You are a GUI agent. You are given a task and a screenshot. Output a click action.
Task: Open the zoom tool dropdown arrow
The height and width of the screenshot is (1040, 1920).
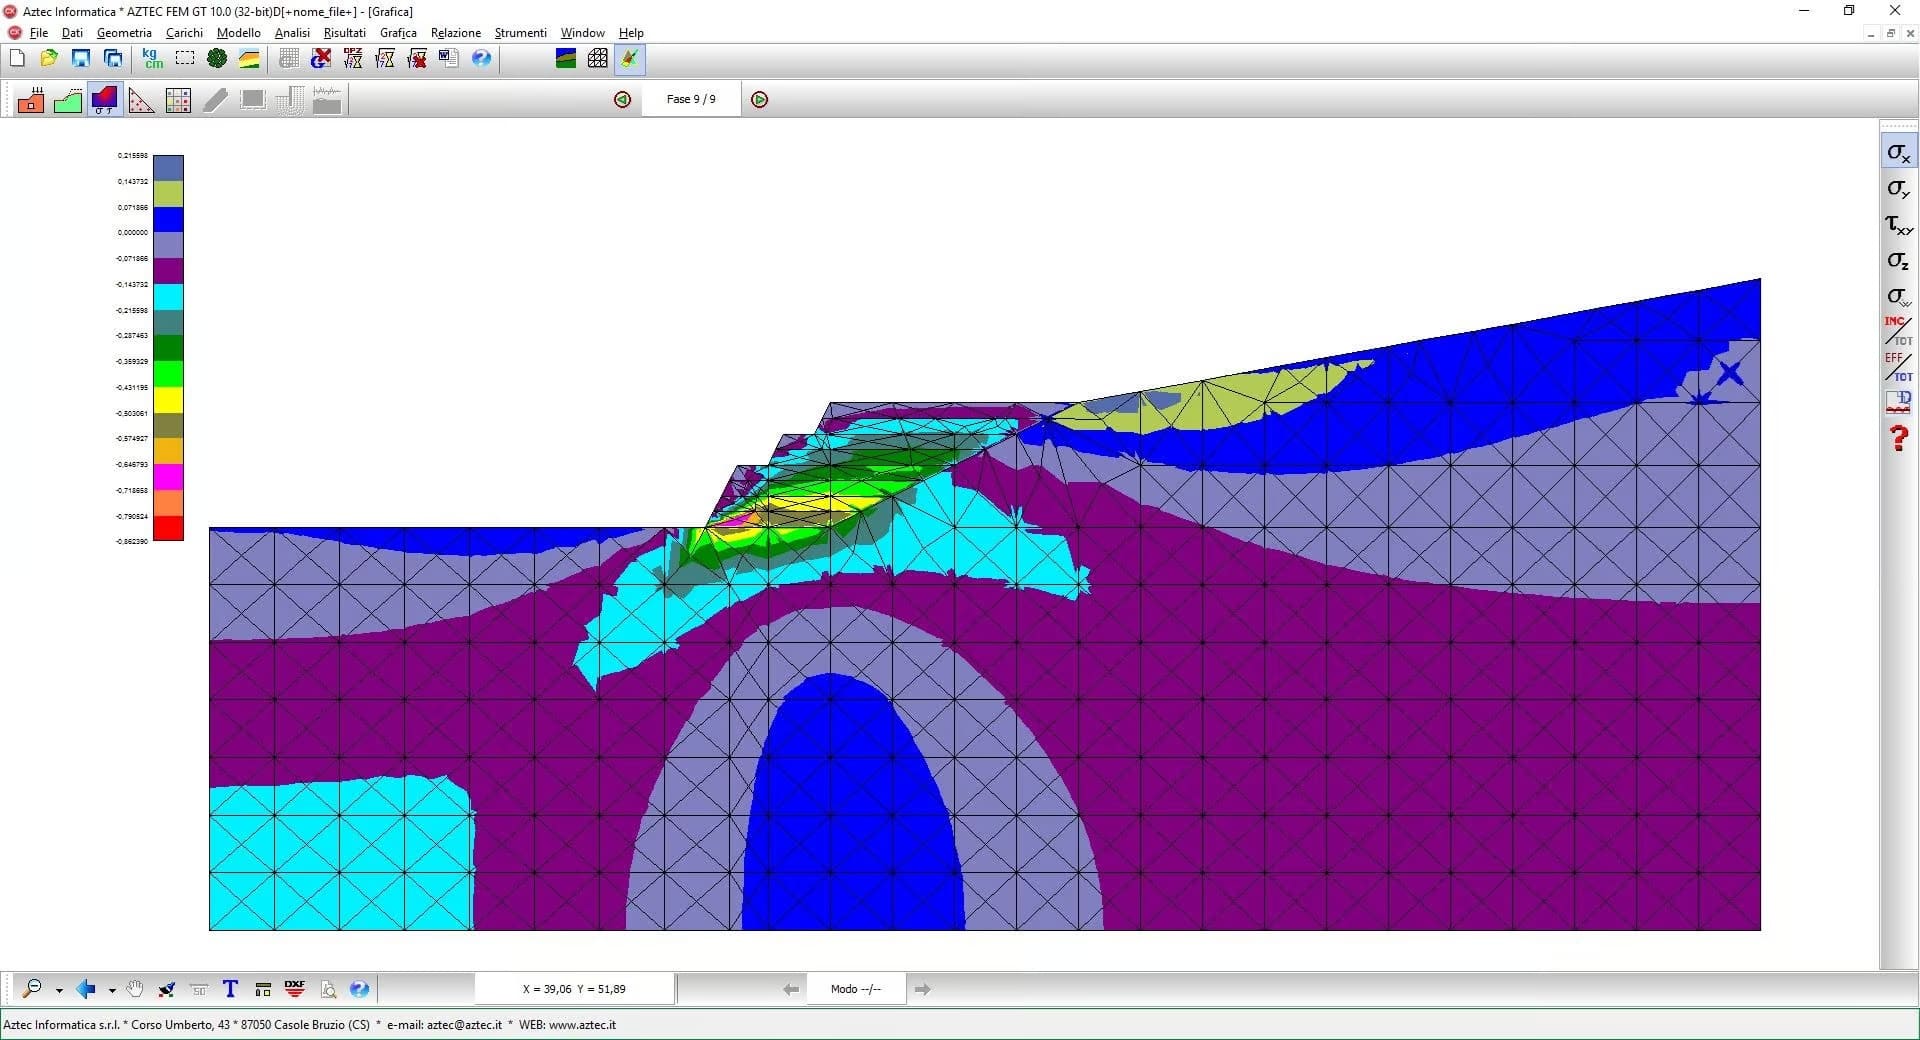click(x=59, y=991)
